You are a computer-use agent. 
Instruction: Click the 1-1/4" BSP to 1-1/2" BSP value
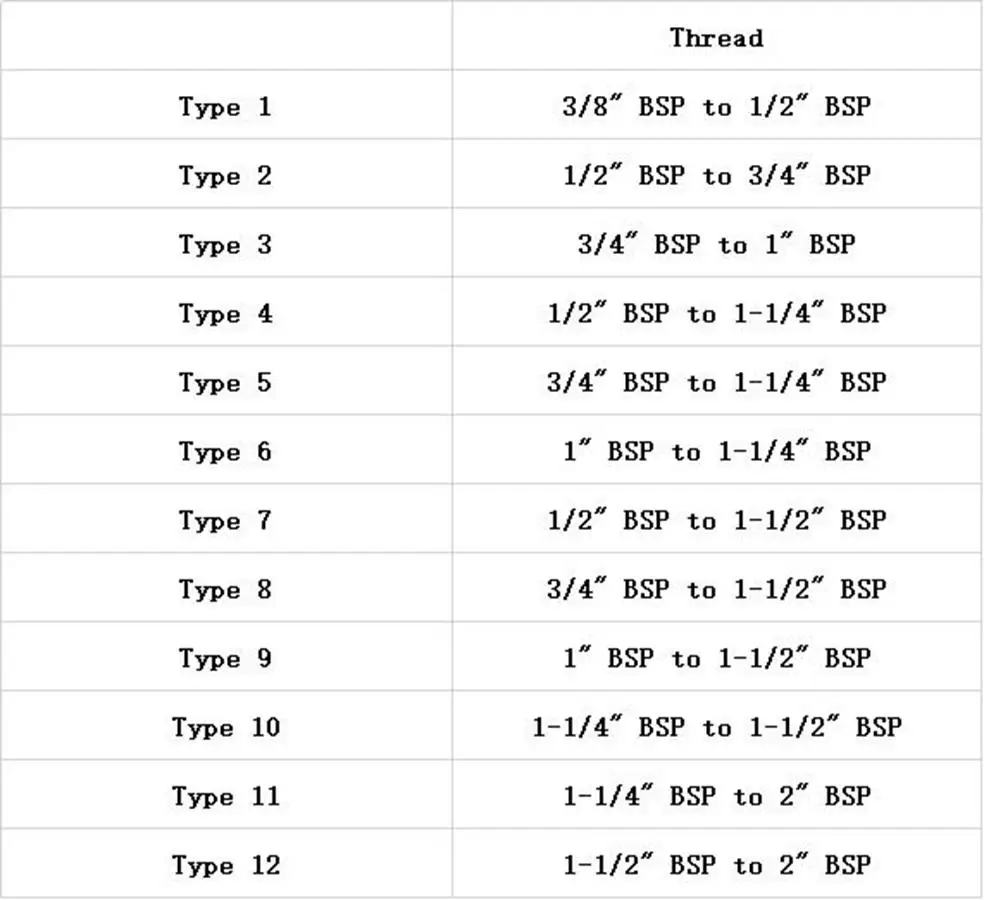click(x=716, y=727)
